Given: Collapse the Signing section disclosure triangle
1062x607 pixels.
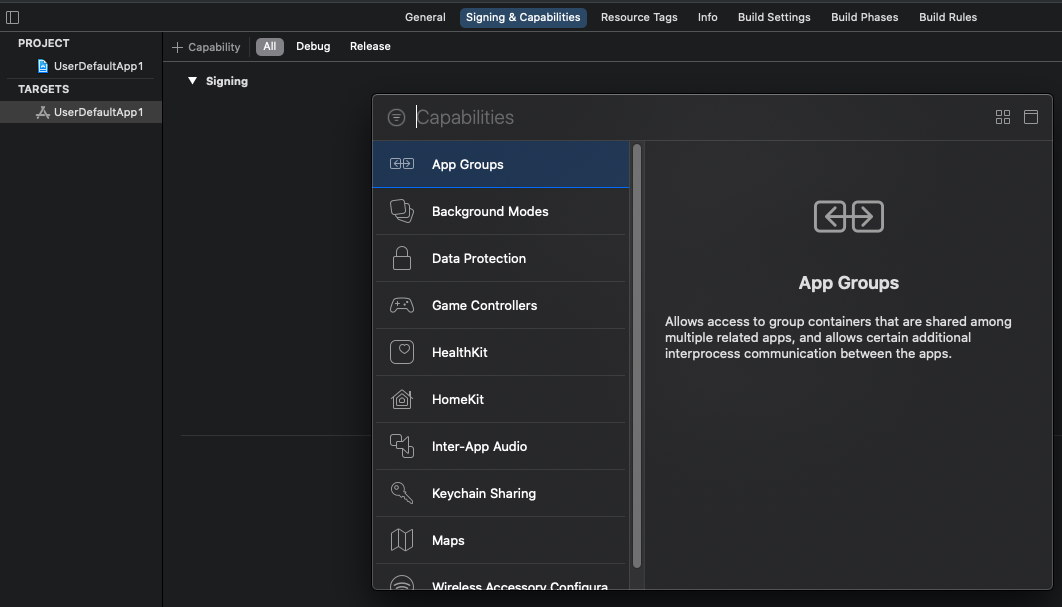Looking at the screenshot, I should tap(193, 81).
